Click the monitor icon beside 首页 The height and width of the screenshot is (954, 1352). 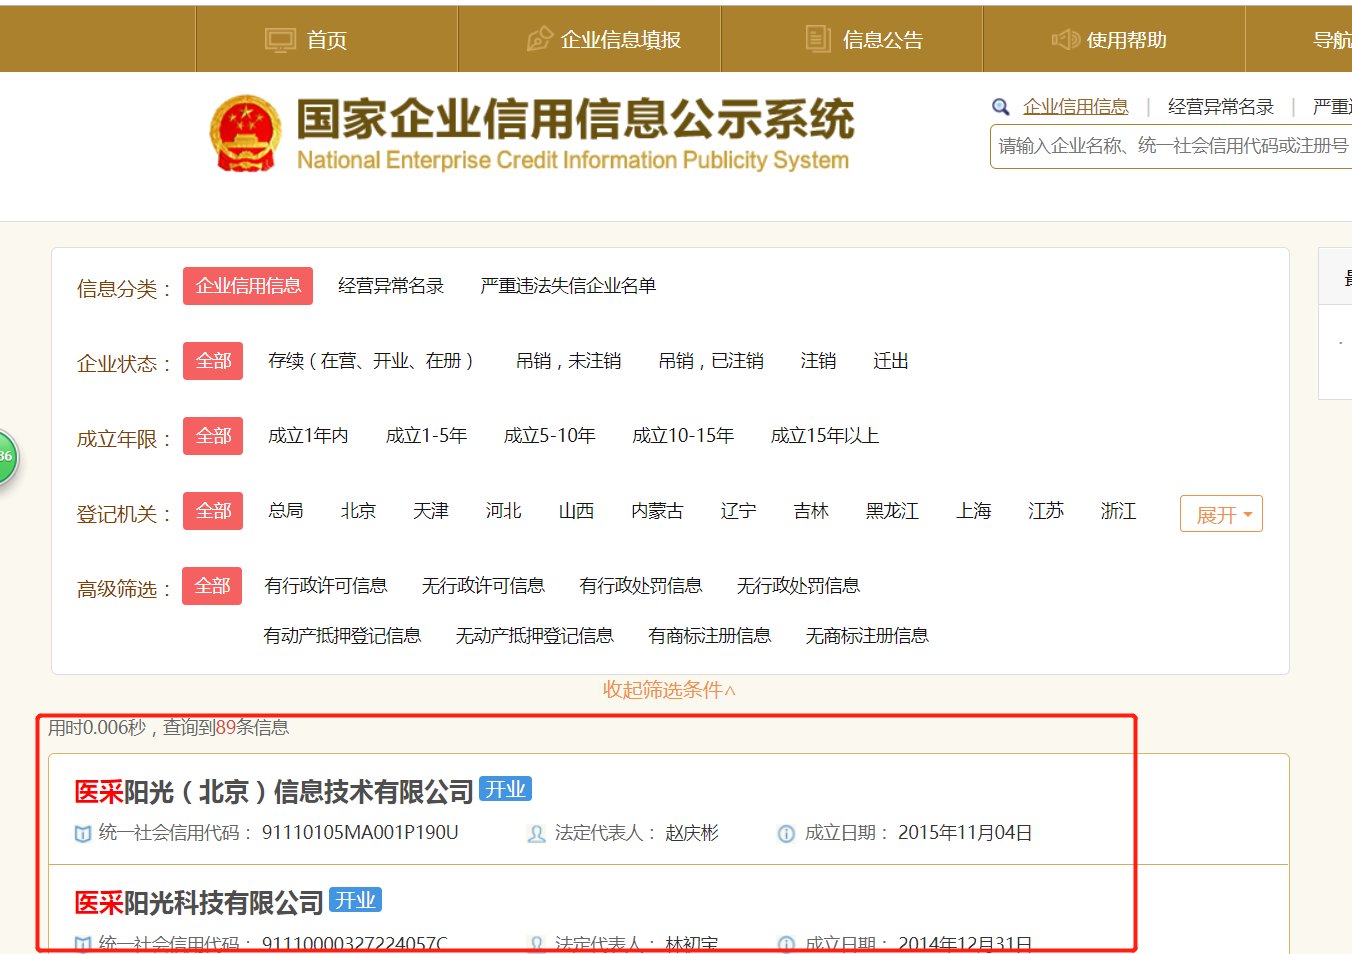pyautogui.click(x=280, y=40)
